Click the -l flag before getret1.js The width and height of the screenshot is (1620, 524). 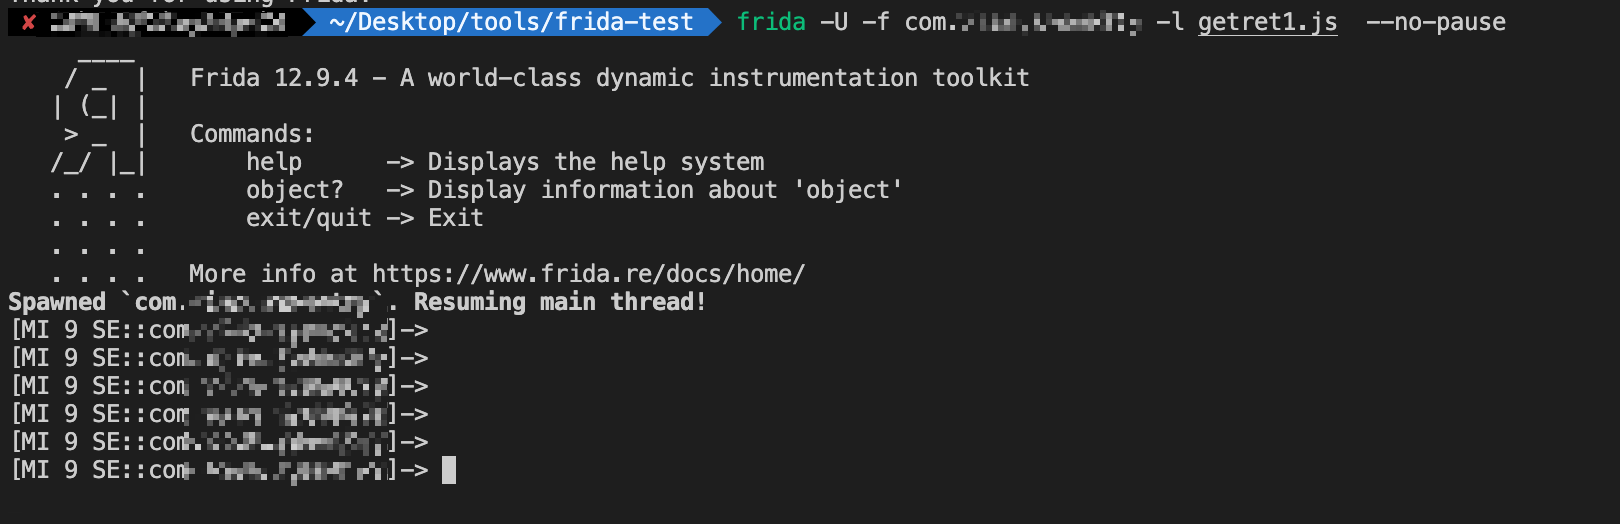[1170, 22]
